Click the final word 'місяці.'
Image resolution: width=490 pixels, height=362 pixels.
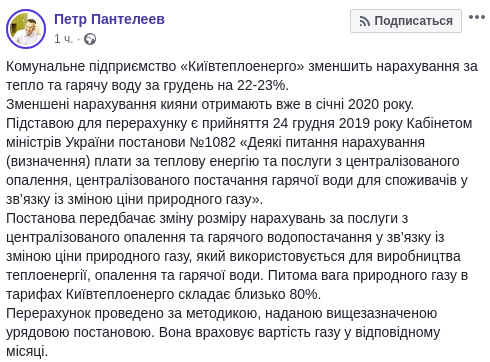tap(27, 351)
